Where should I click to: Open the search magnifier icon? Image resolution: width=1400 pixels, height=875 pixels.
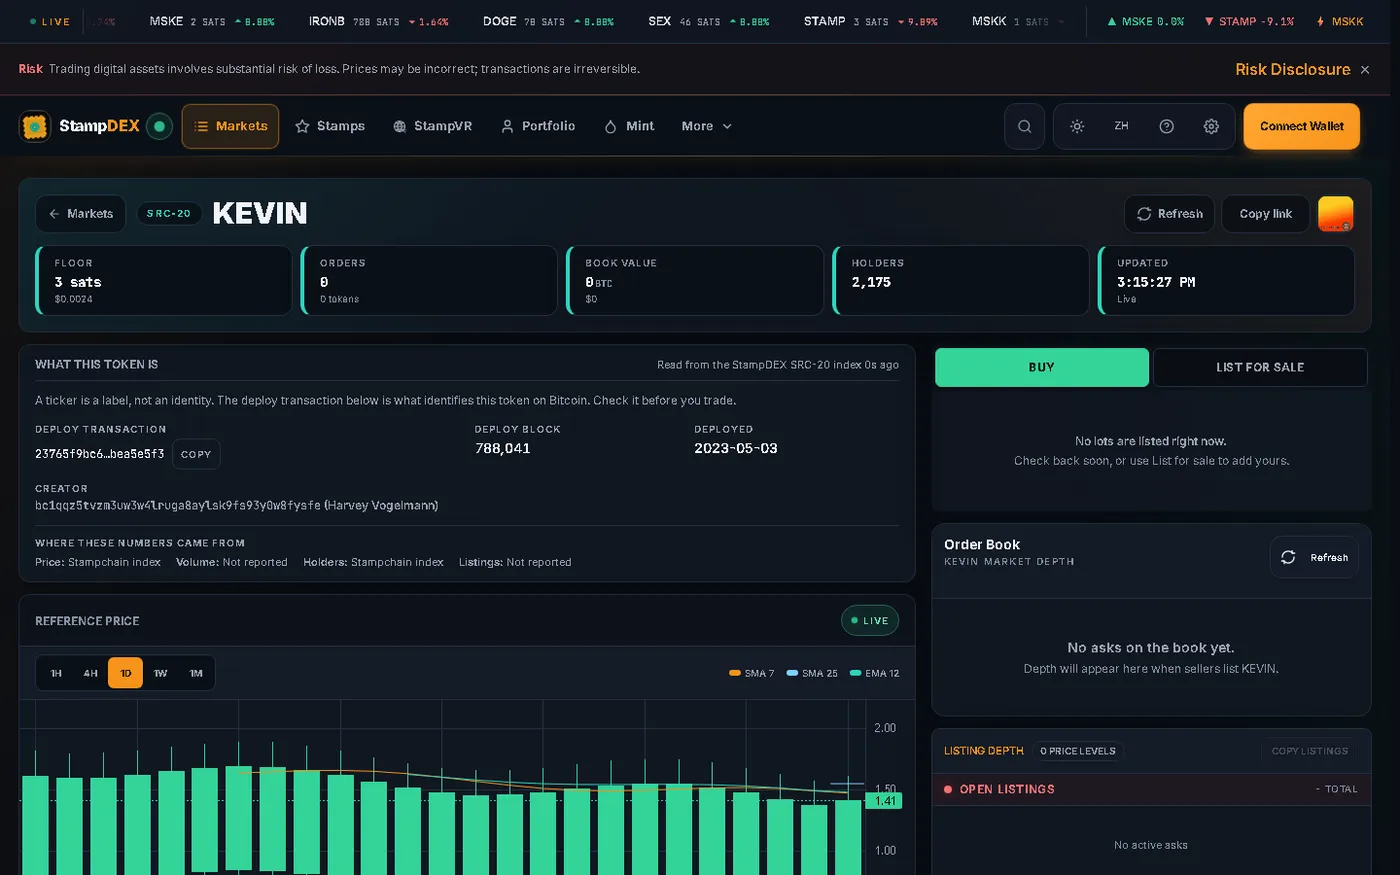coord(1024,126)
